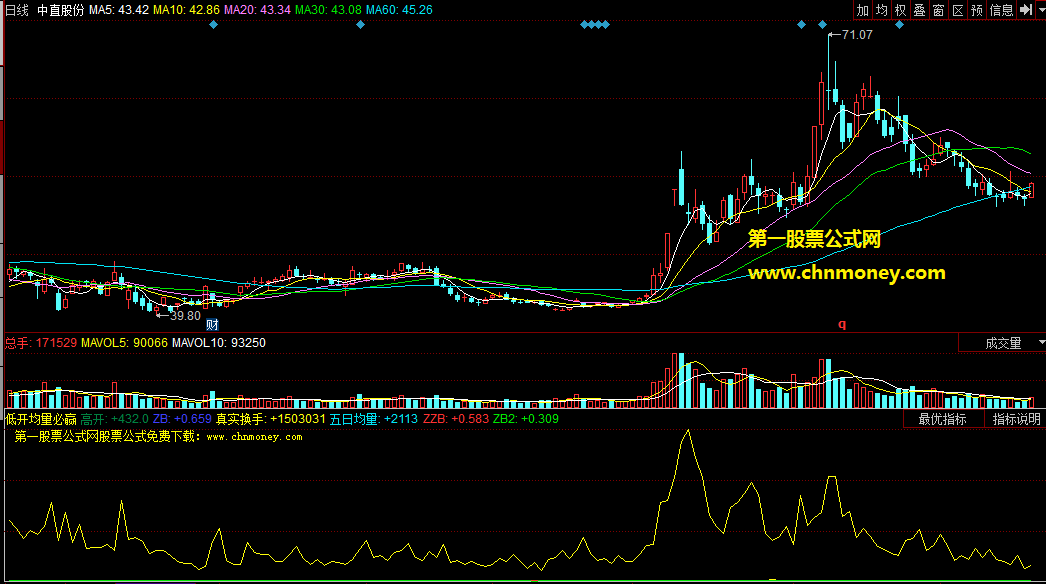Click the first blue diamond info marker

[x=213, y=25]
